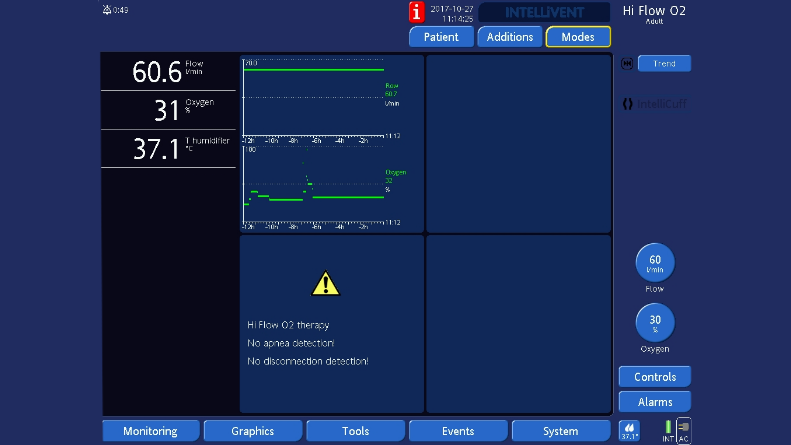The height and width of the screenshot is (445, 791).
Task: Open the Additions tab
Action: [x=510, y=37]
